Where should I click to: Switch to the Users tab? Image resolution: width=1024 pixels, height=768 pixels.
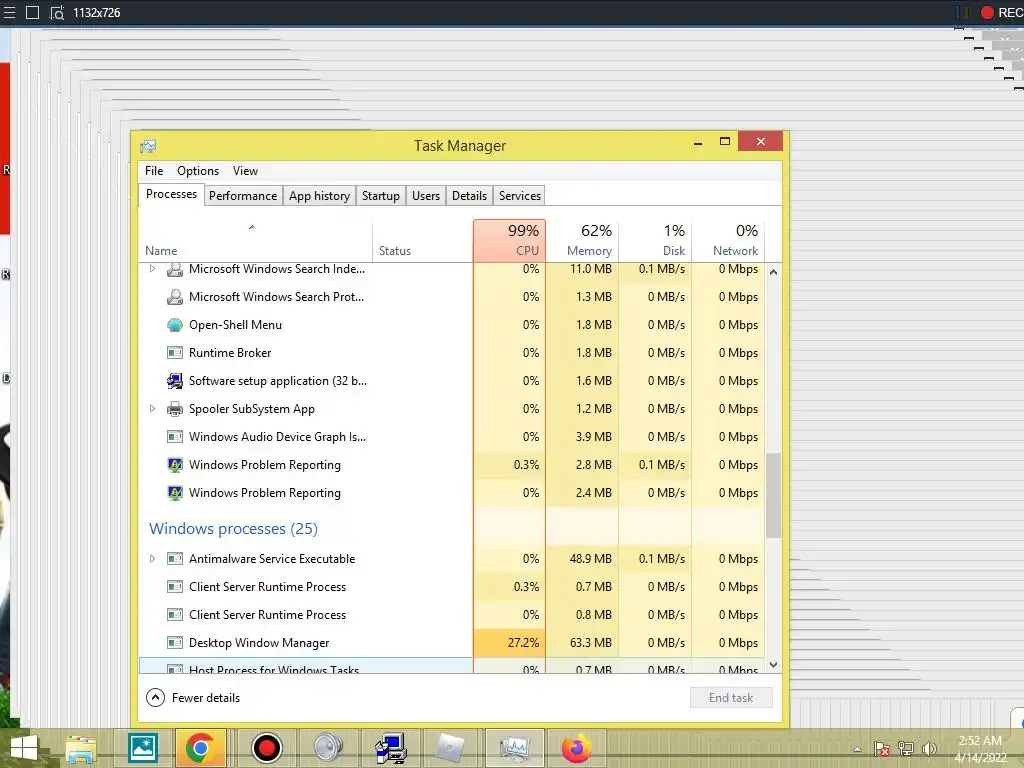click(x=426, y=196)
